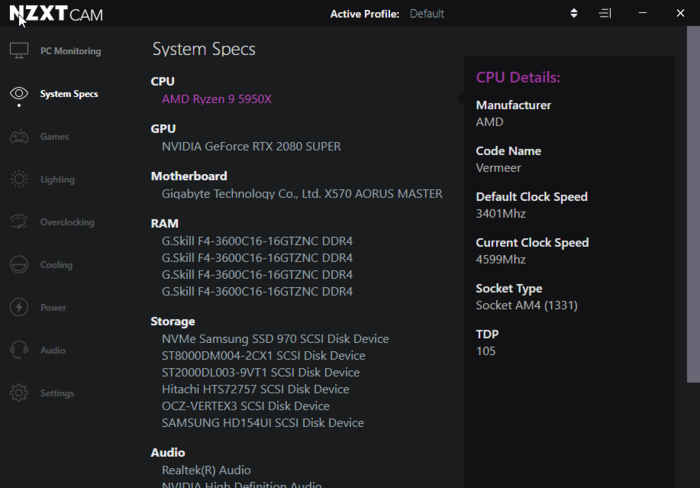The height and width of the screenshot is (488, 700).
Task: Open the Audio menu label
Action: click(x=53, y=350)
